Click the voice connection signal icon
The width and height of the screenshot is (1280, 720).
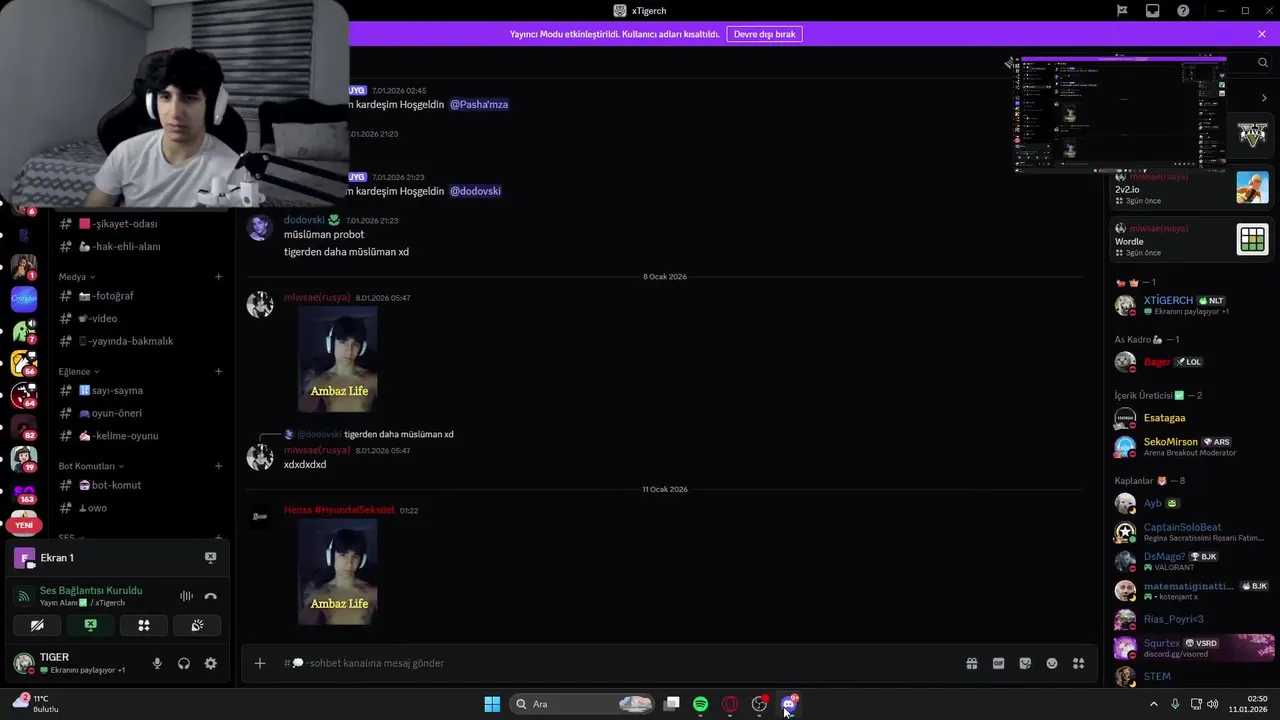(24, 596)
